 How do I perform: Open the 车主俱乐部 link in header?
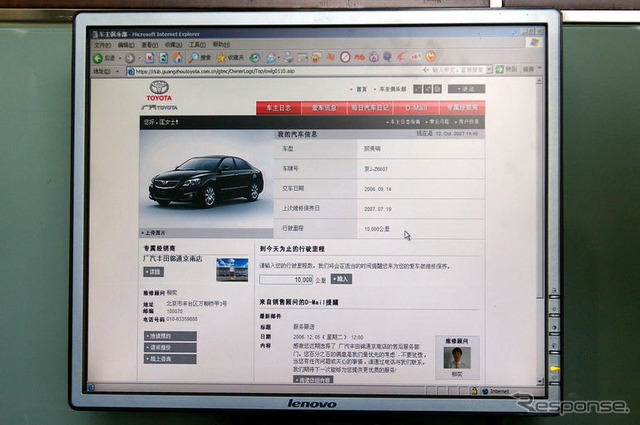[x=393, y=89]
